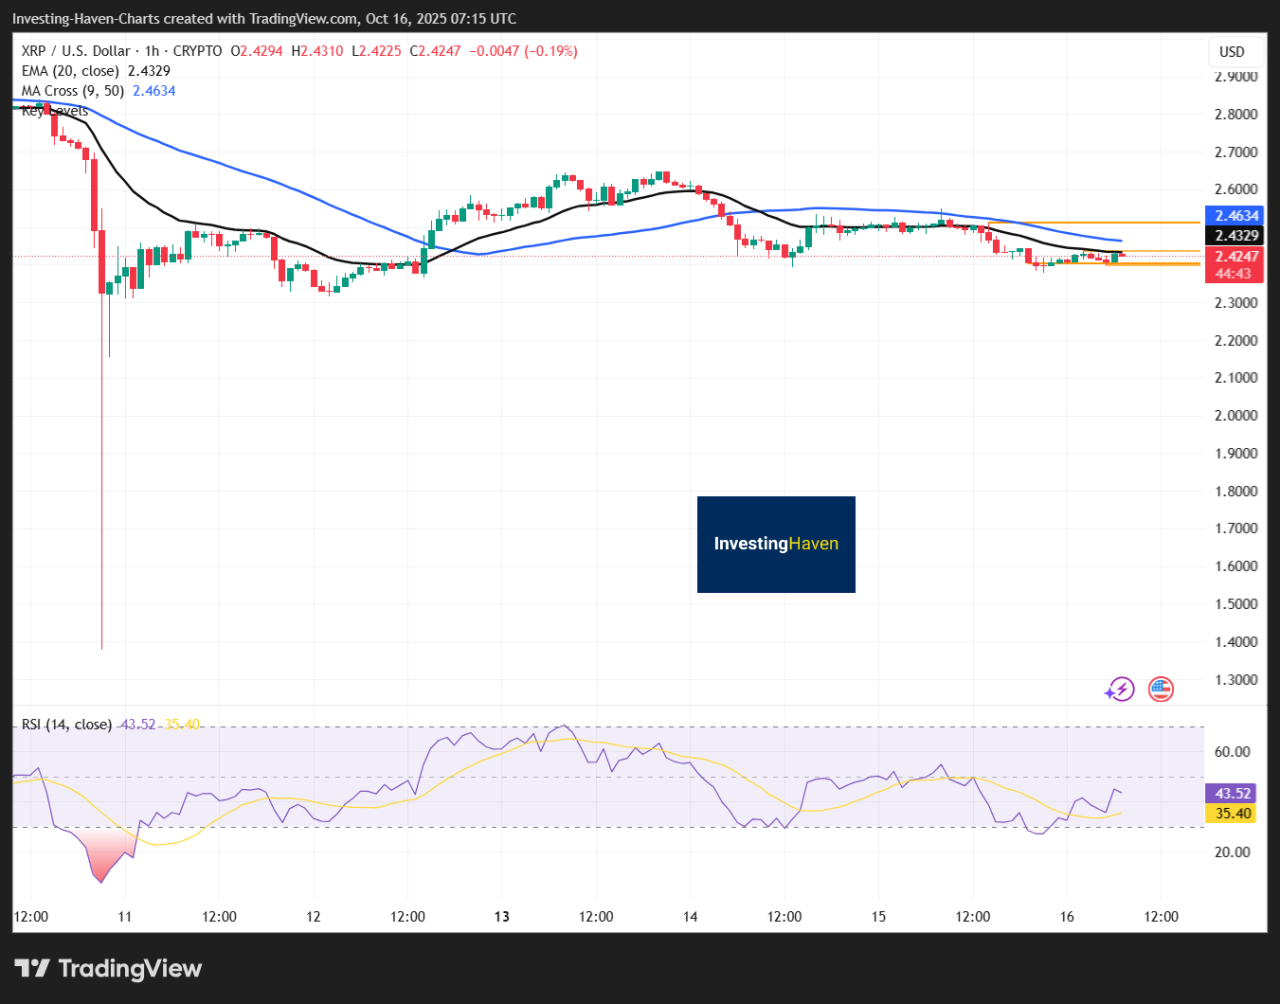Click the US flag economic event icon
Viewport: 1280px width, 1004px height.
pos(1160,689)
